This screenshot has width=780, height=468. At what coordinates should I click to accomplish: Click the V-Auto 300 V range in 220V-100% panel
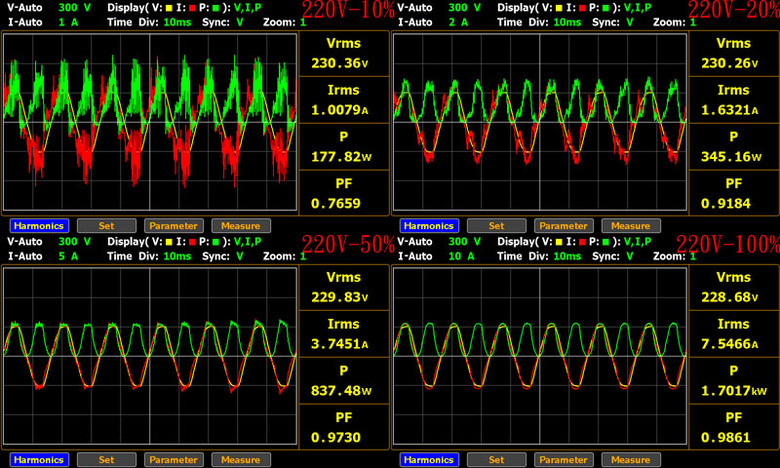pyautogui.click(x=465, y=242)
